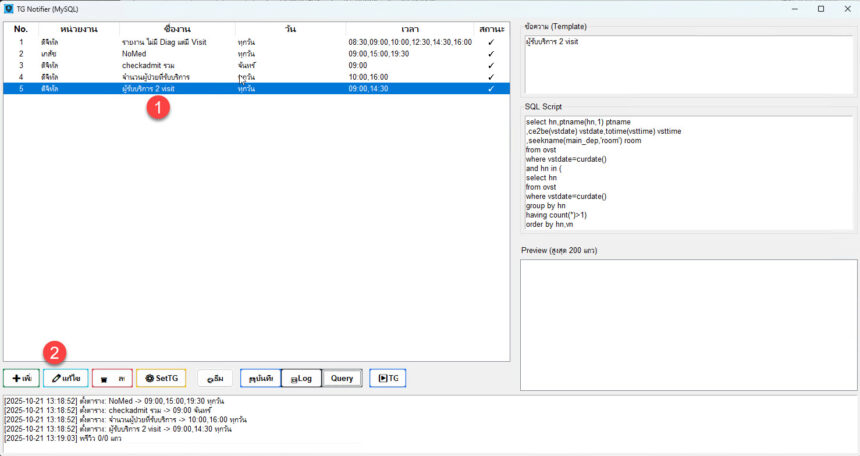Click the 'เวลา' column header

[x=410, y=29]
